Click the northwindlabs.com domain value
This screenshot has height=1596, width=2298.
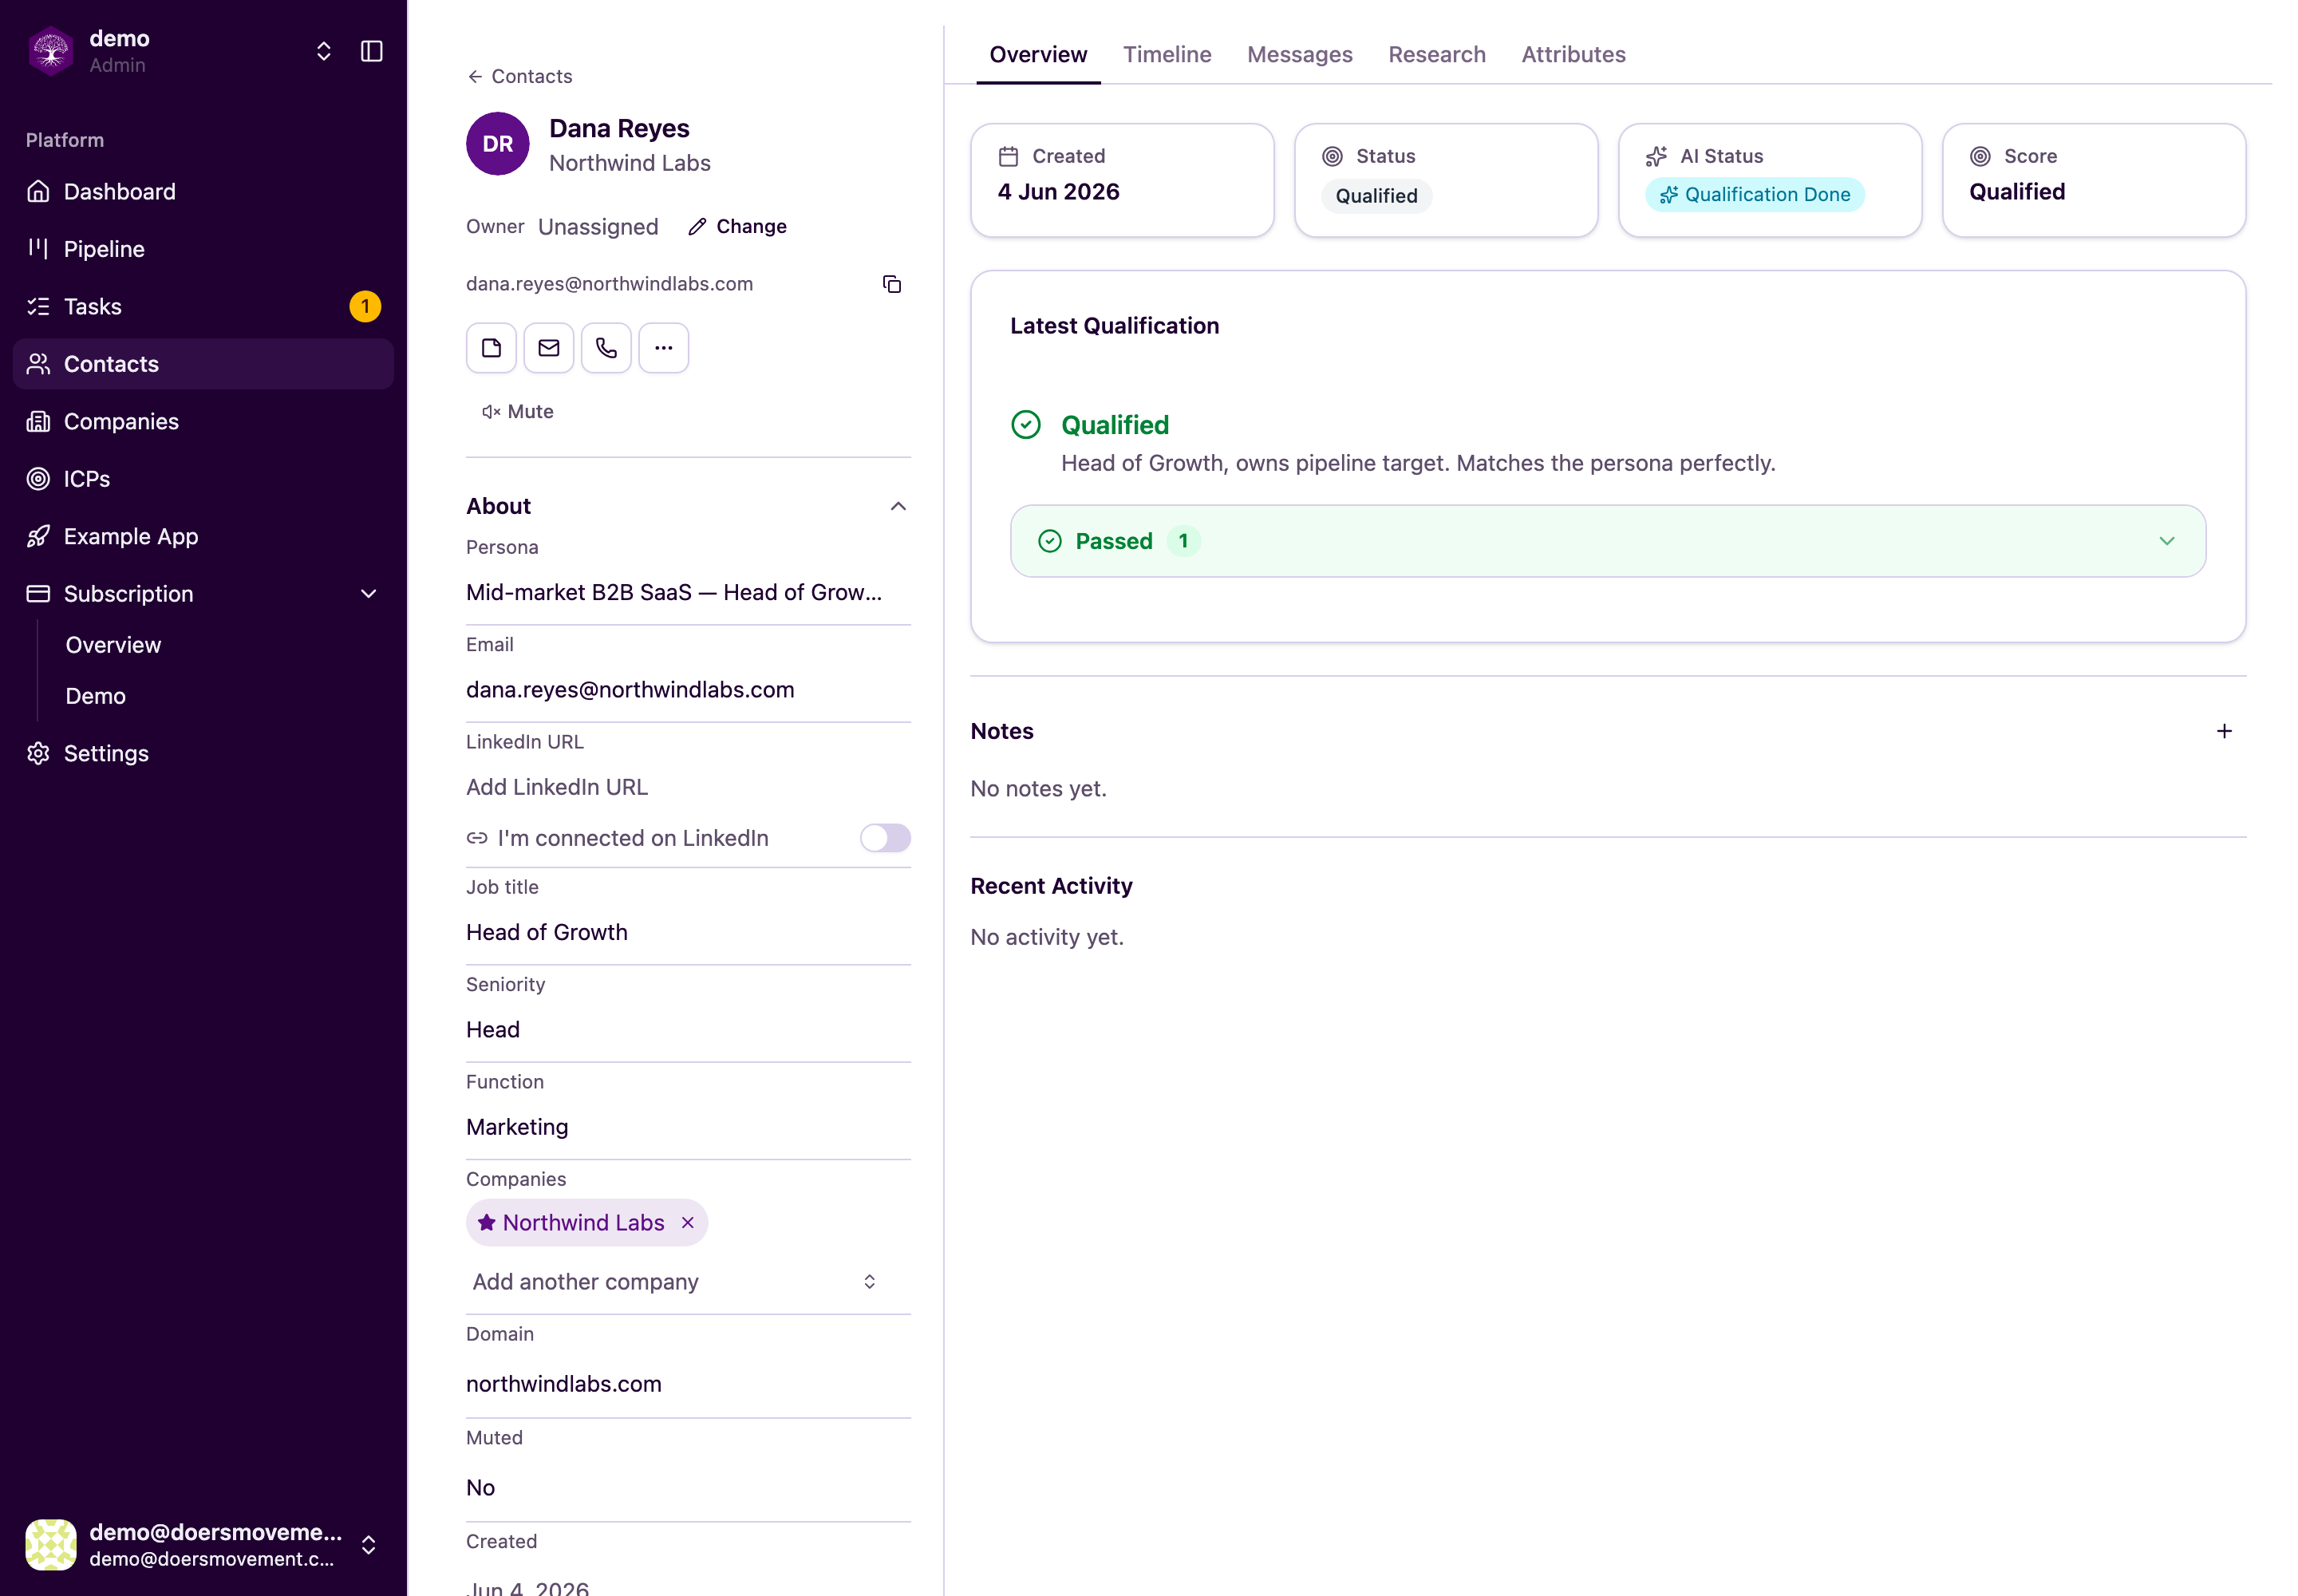pos(563,1384)
